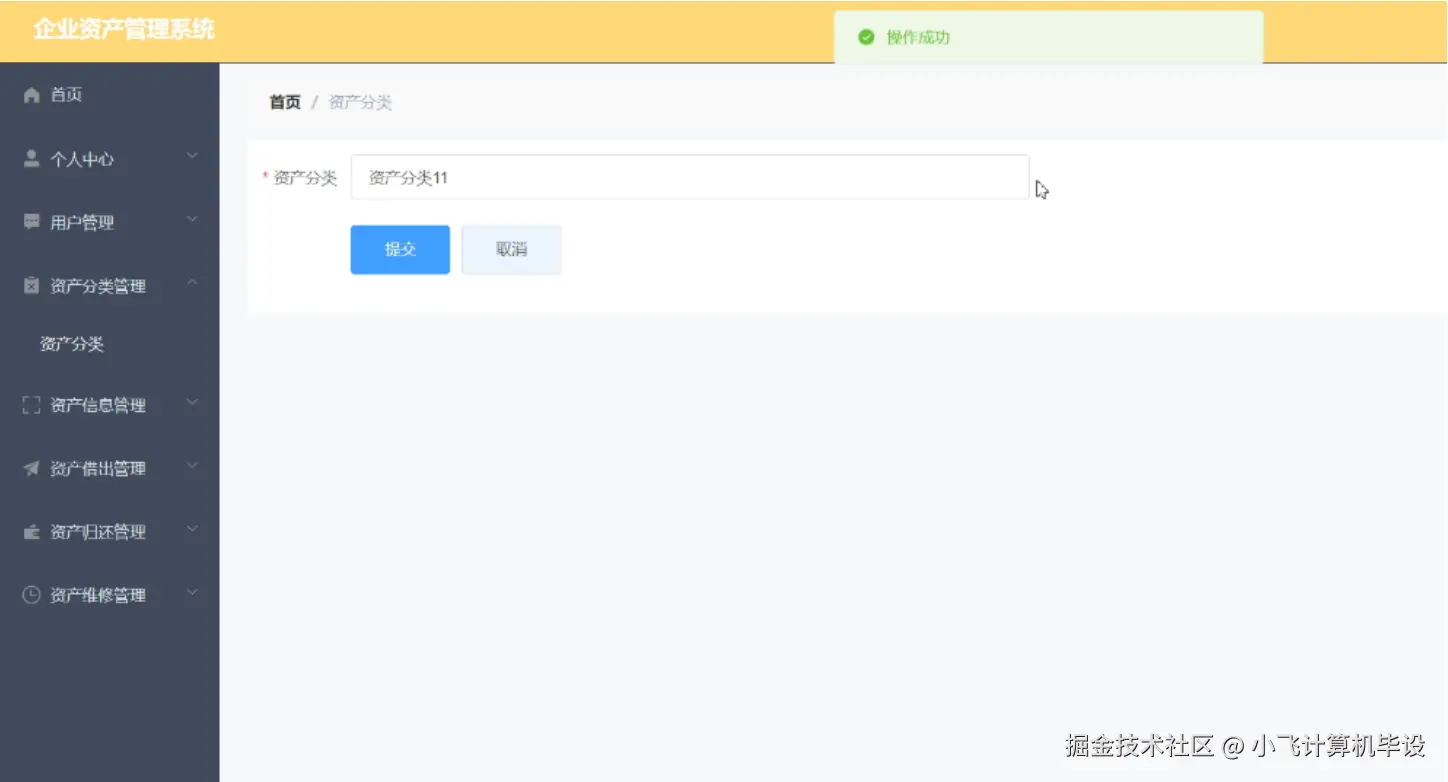Open the 首页 sidebar menu item
This screenshot has width=1448, height=782.
click(109, 95)
